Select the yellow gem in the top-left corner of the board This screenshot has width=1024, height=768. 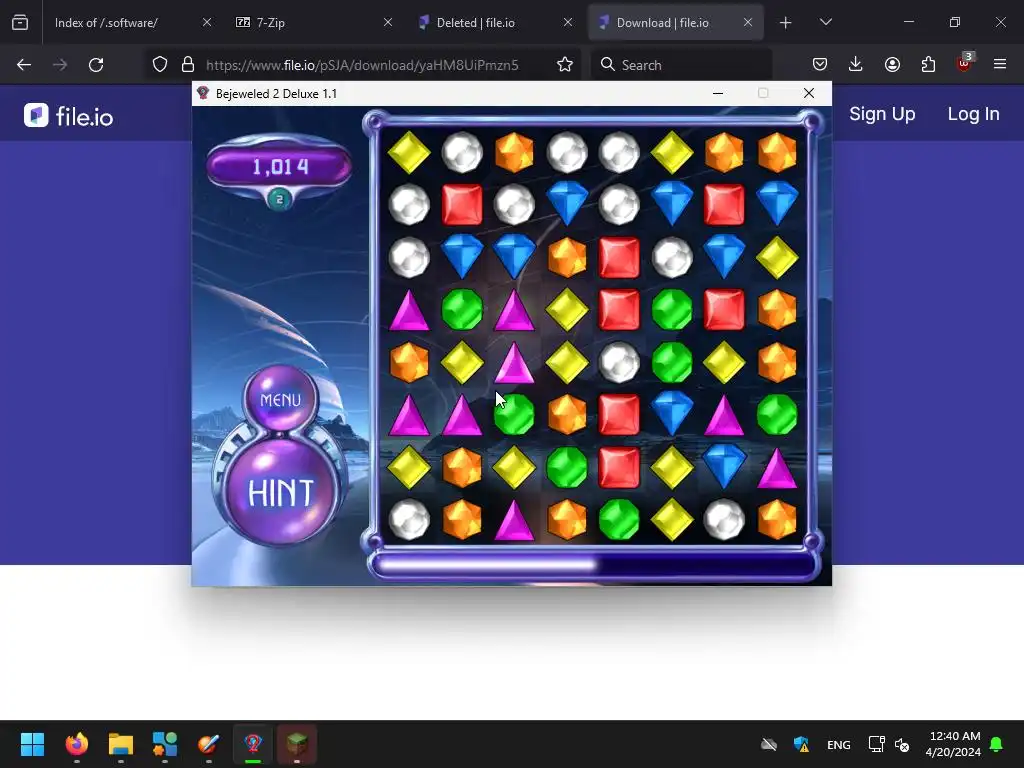tap(409, 152)
